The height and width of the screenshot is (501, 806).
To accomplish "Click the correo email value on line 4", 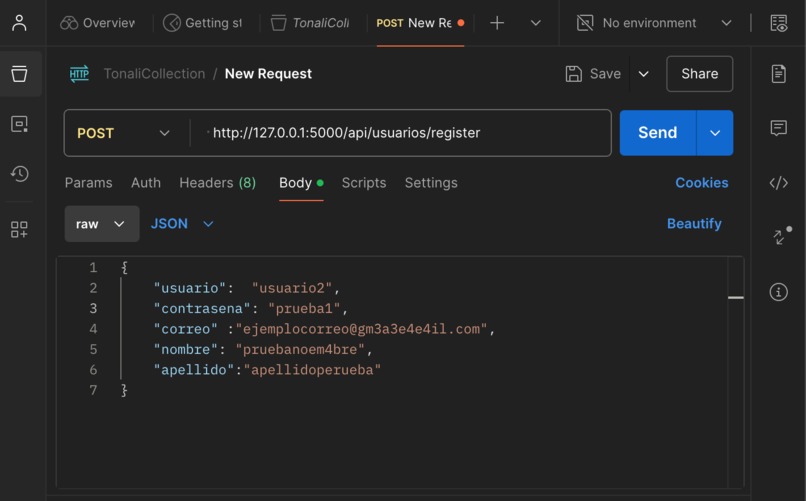I will click(361, 329).
